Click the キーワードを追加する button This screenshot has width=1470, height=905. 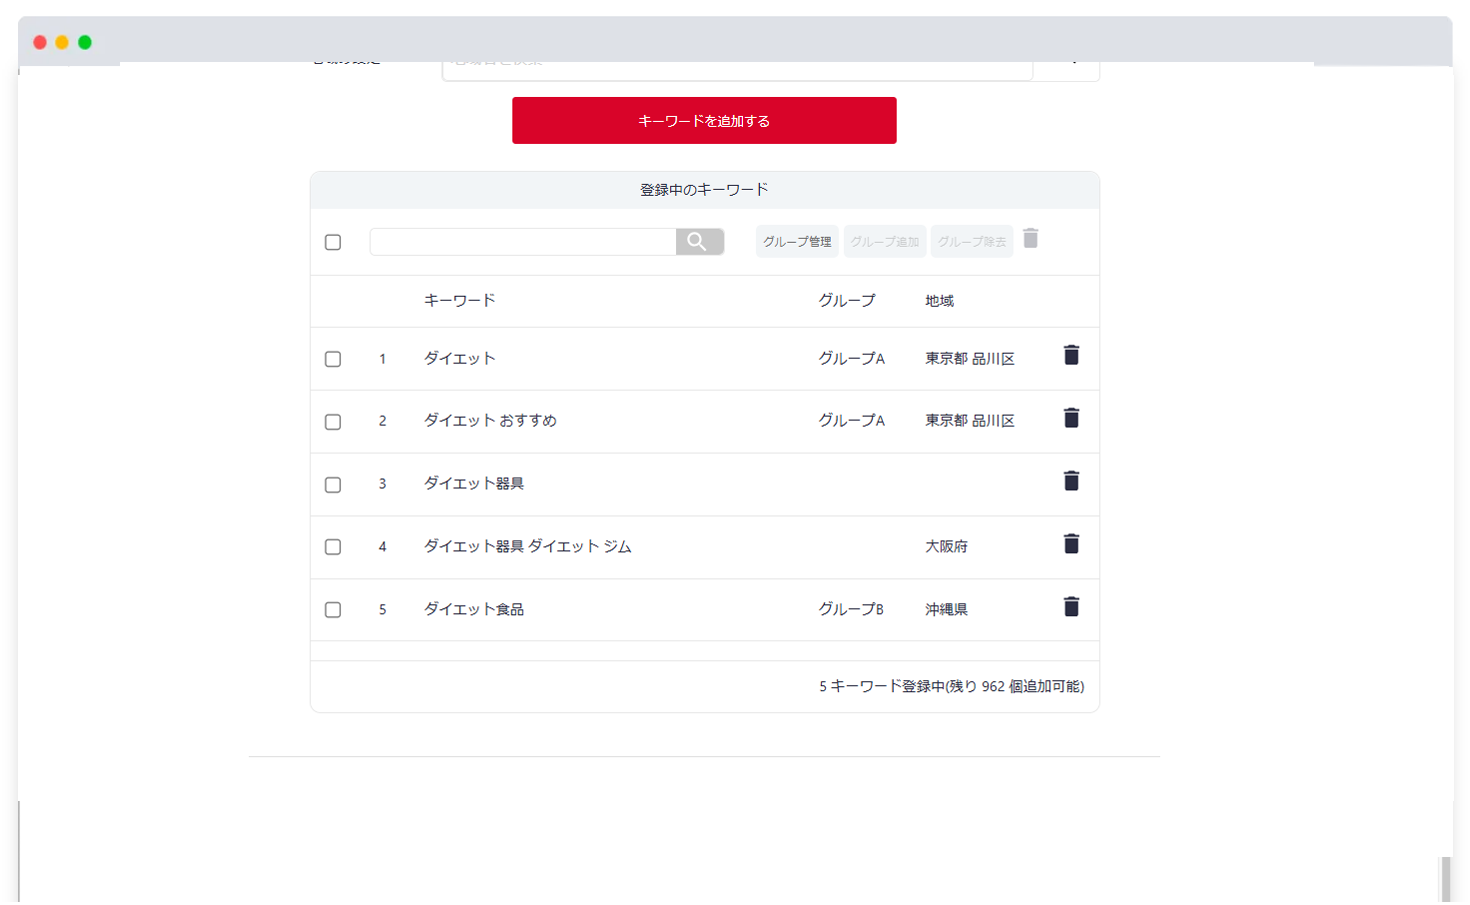pyautogui.click(x=703, y=120)
